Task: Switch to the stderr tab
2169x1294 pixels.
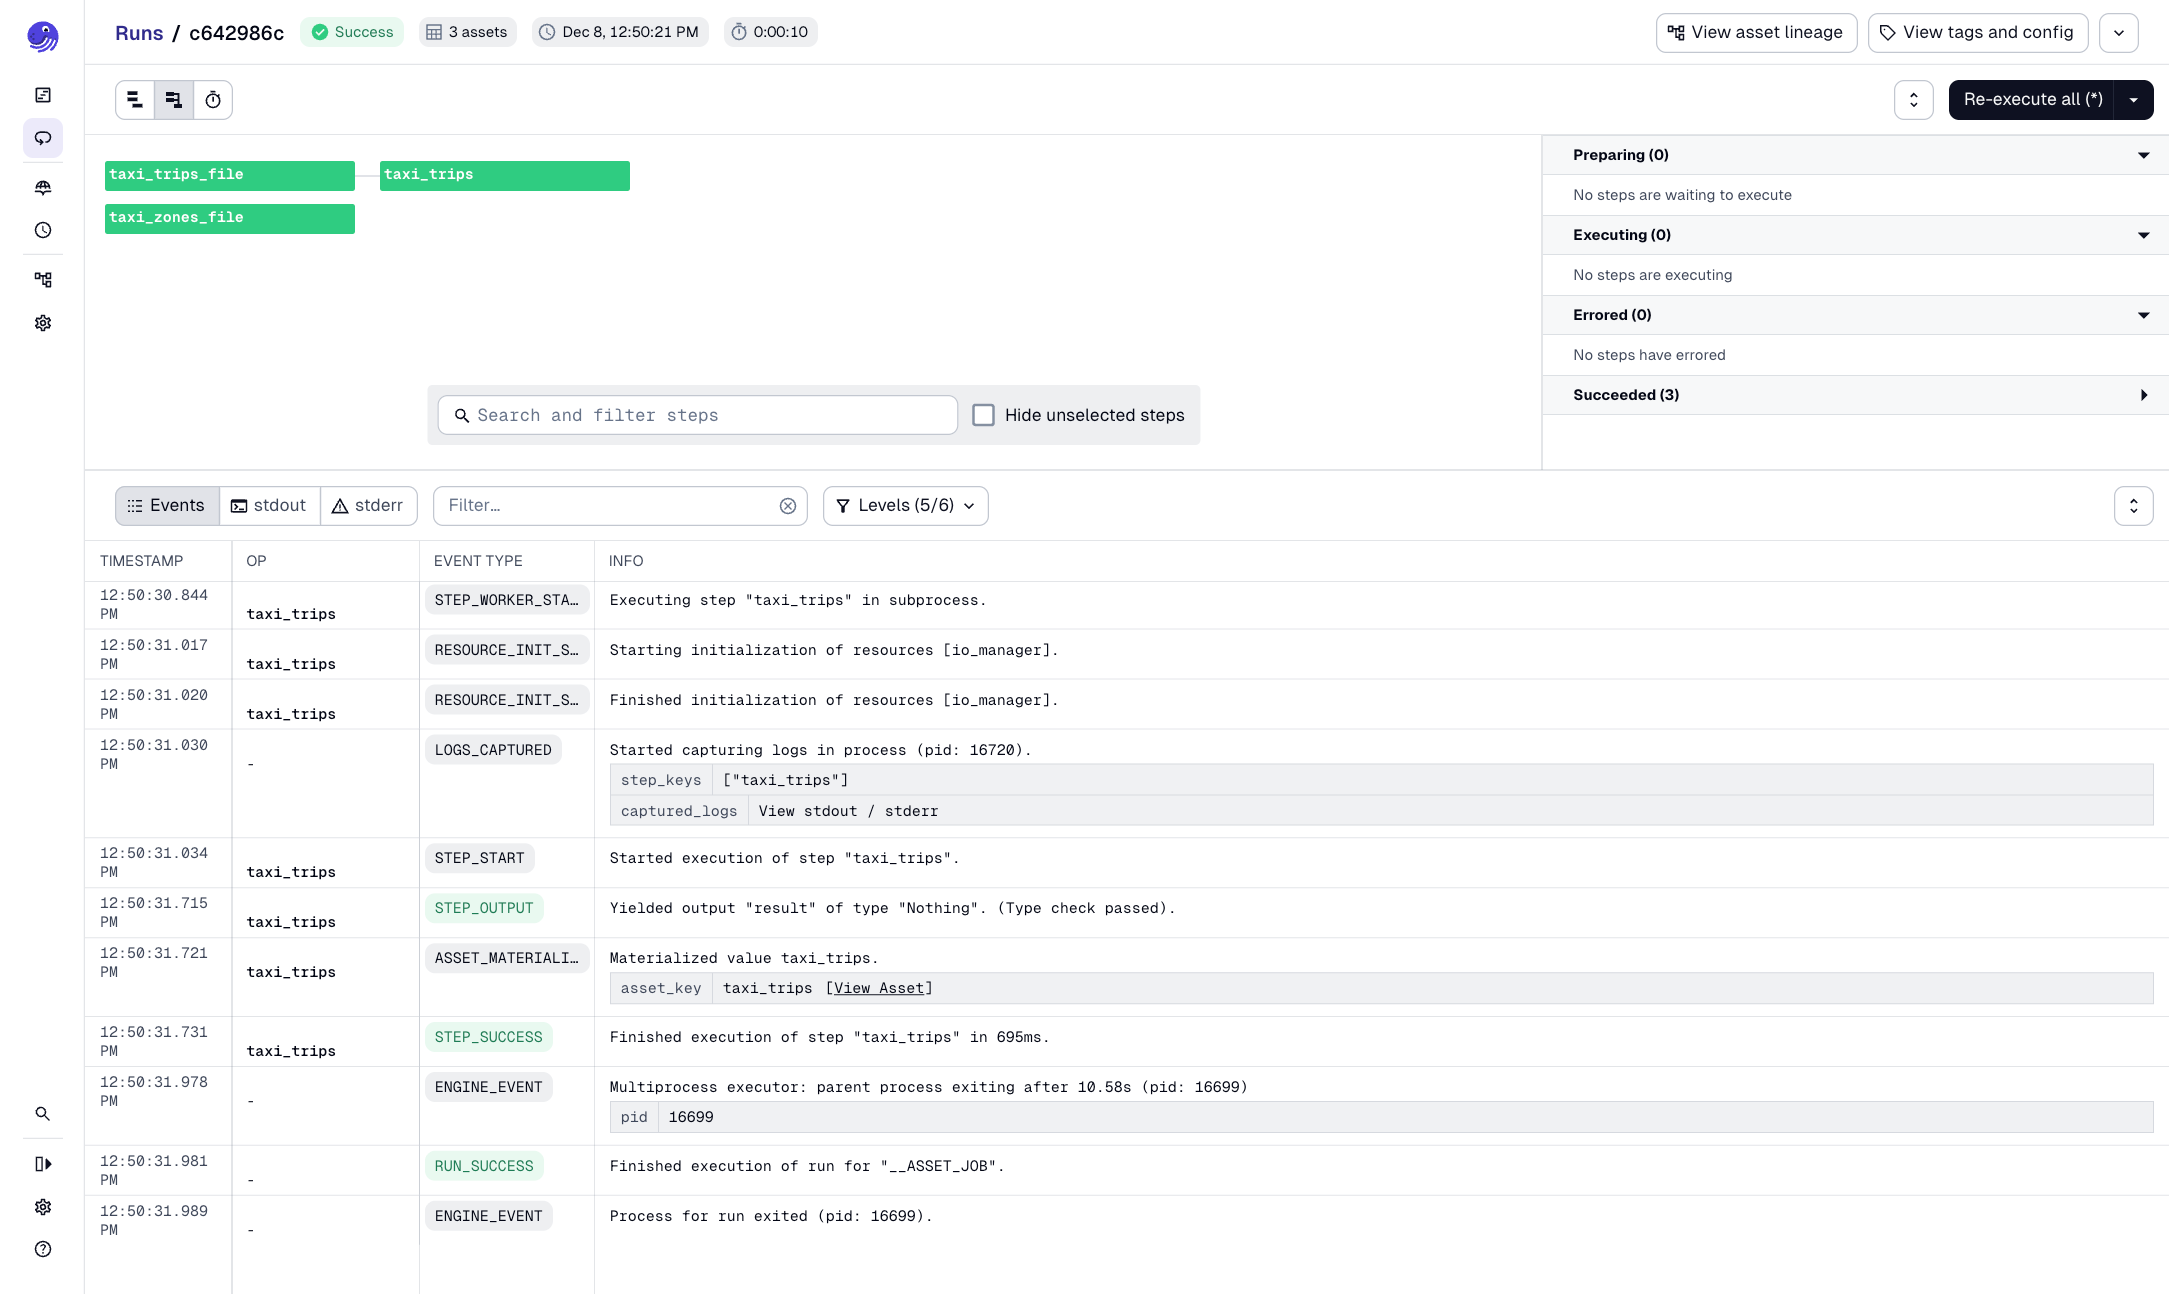Action: point(368,505)
